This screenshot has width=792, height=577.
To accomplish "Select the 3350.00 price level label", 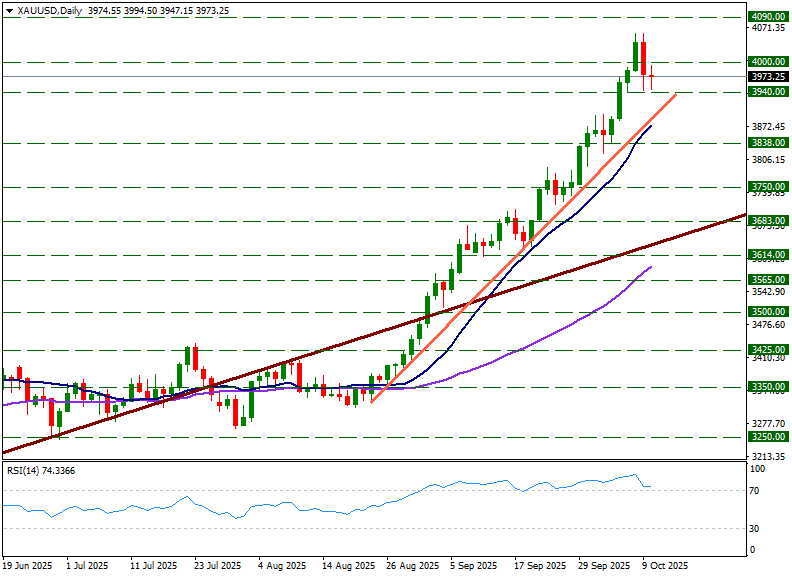I will click(x=766, y=387).
